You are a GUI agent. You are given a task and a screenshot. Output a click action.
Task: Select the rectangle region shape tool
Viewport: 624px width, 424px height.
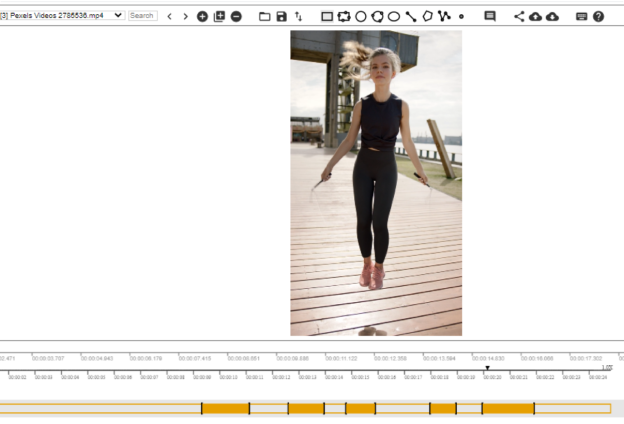tap(327, 16)
